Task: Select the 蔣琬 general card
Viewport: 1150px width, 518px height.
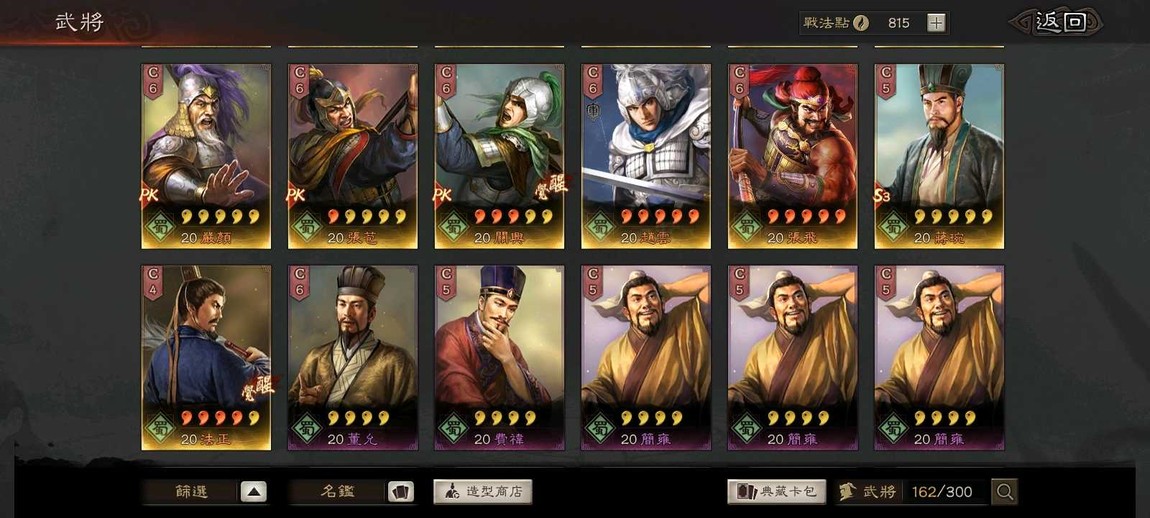Action: tap(940, 156)
